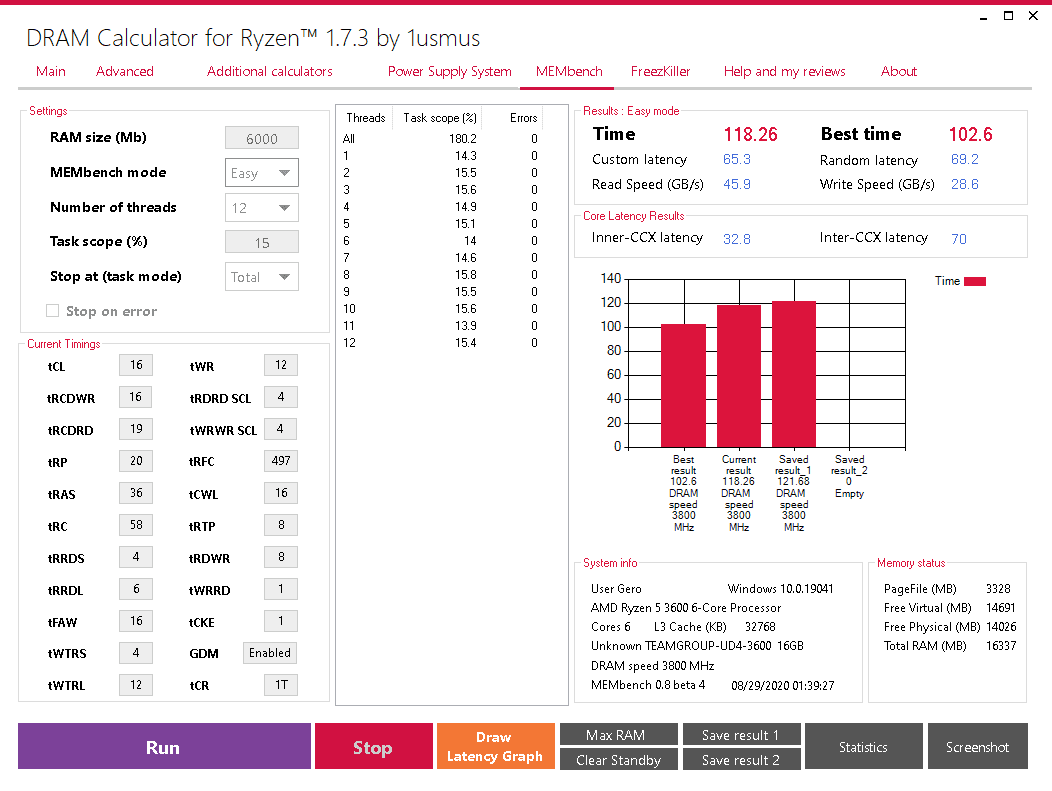Click the Free Physical (MB) value
Image resolution: width=1052 pixels, height=791 pixels.
1001,627
